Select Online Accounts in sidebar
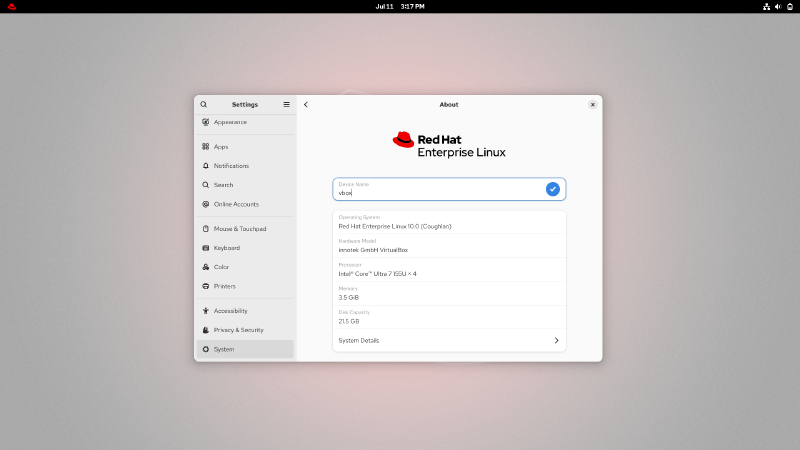 tap(236, 204)
